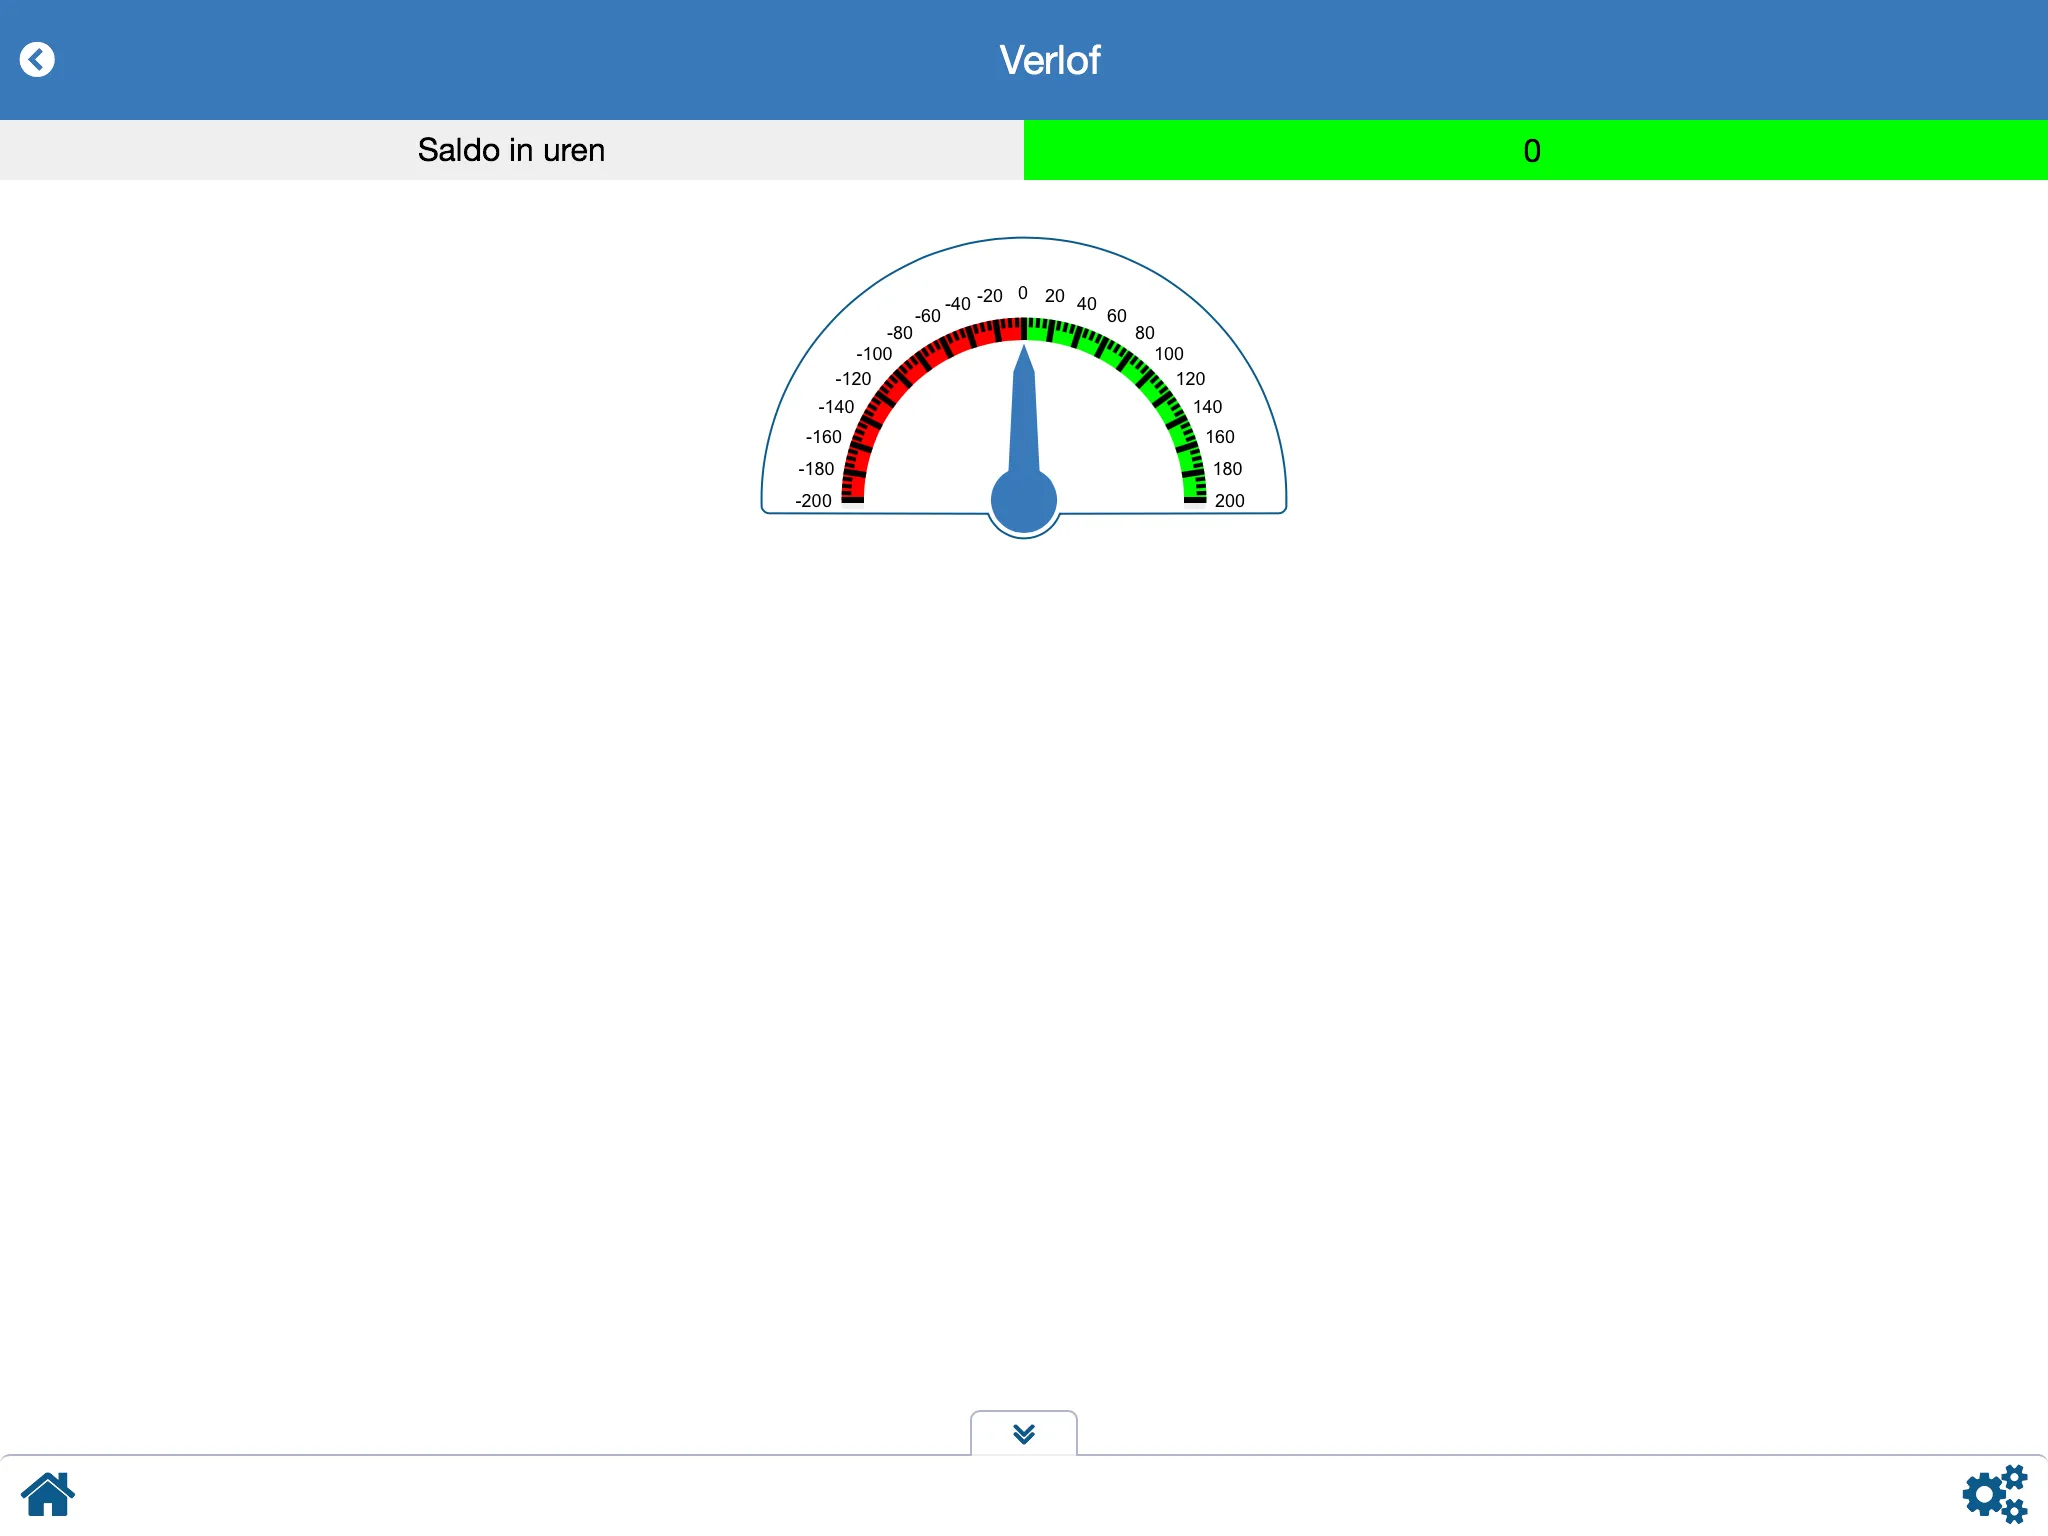
Task: Click the gauge label 80
Action: pos(1145,333)
